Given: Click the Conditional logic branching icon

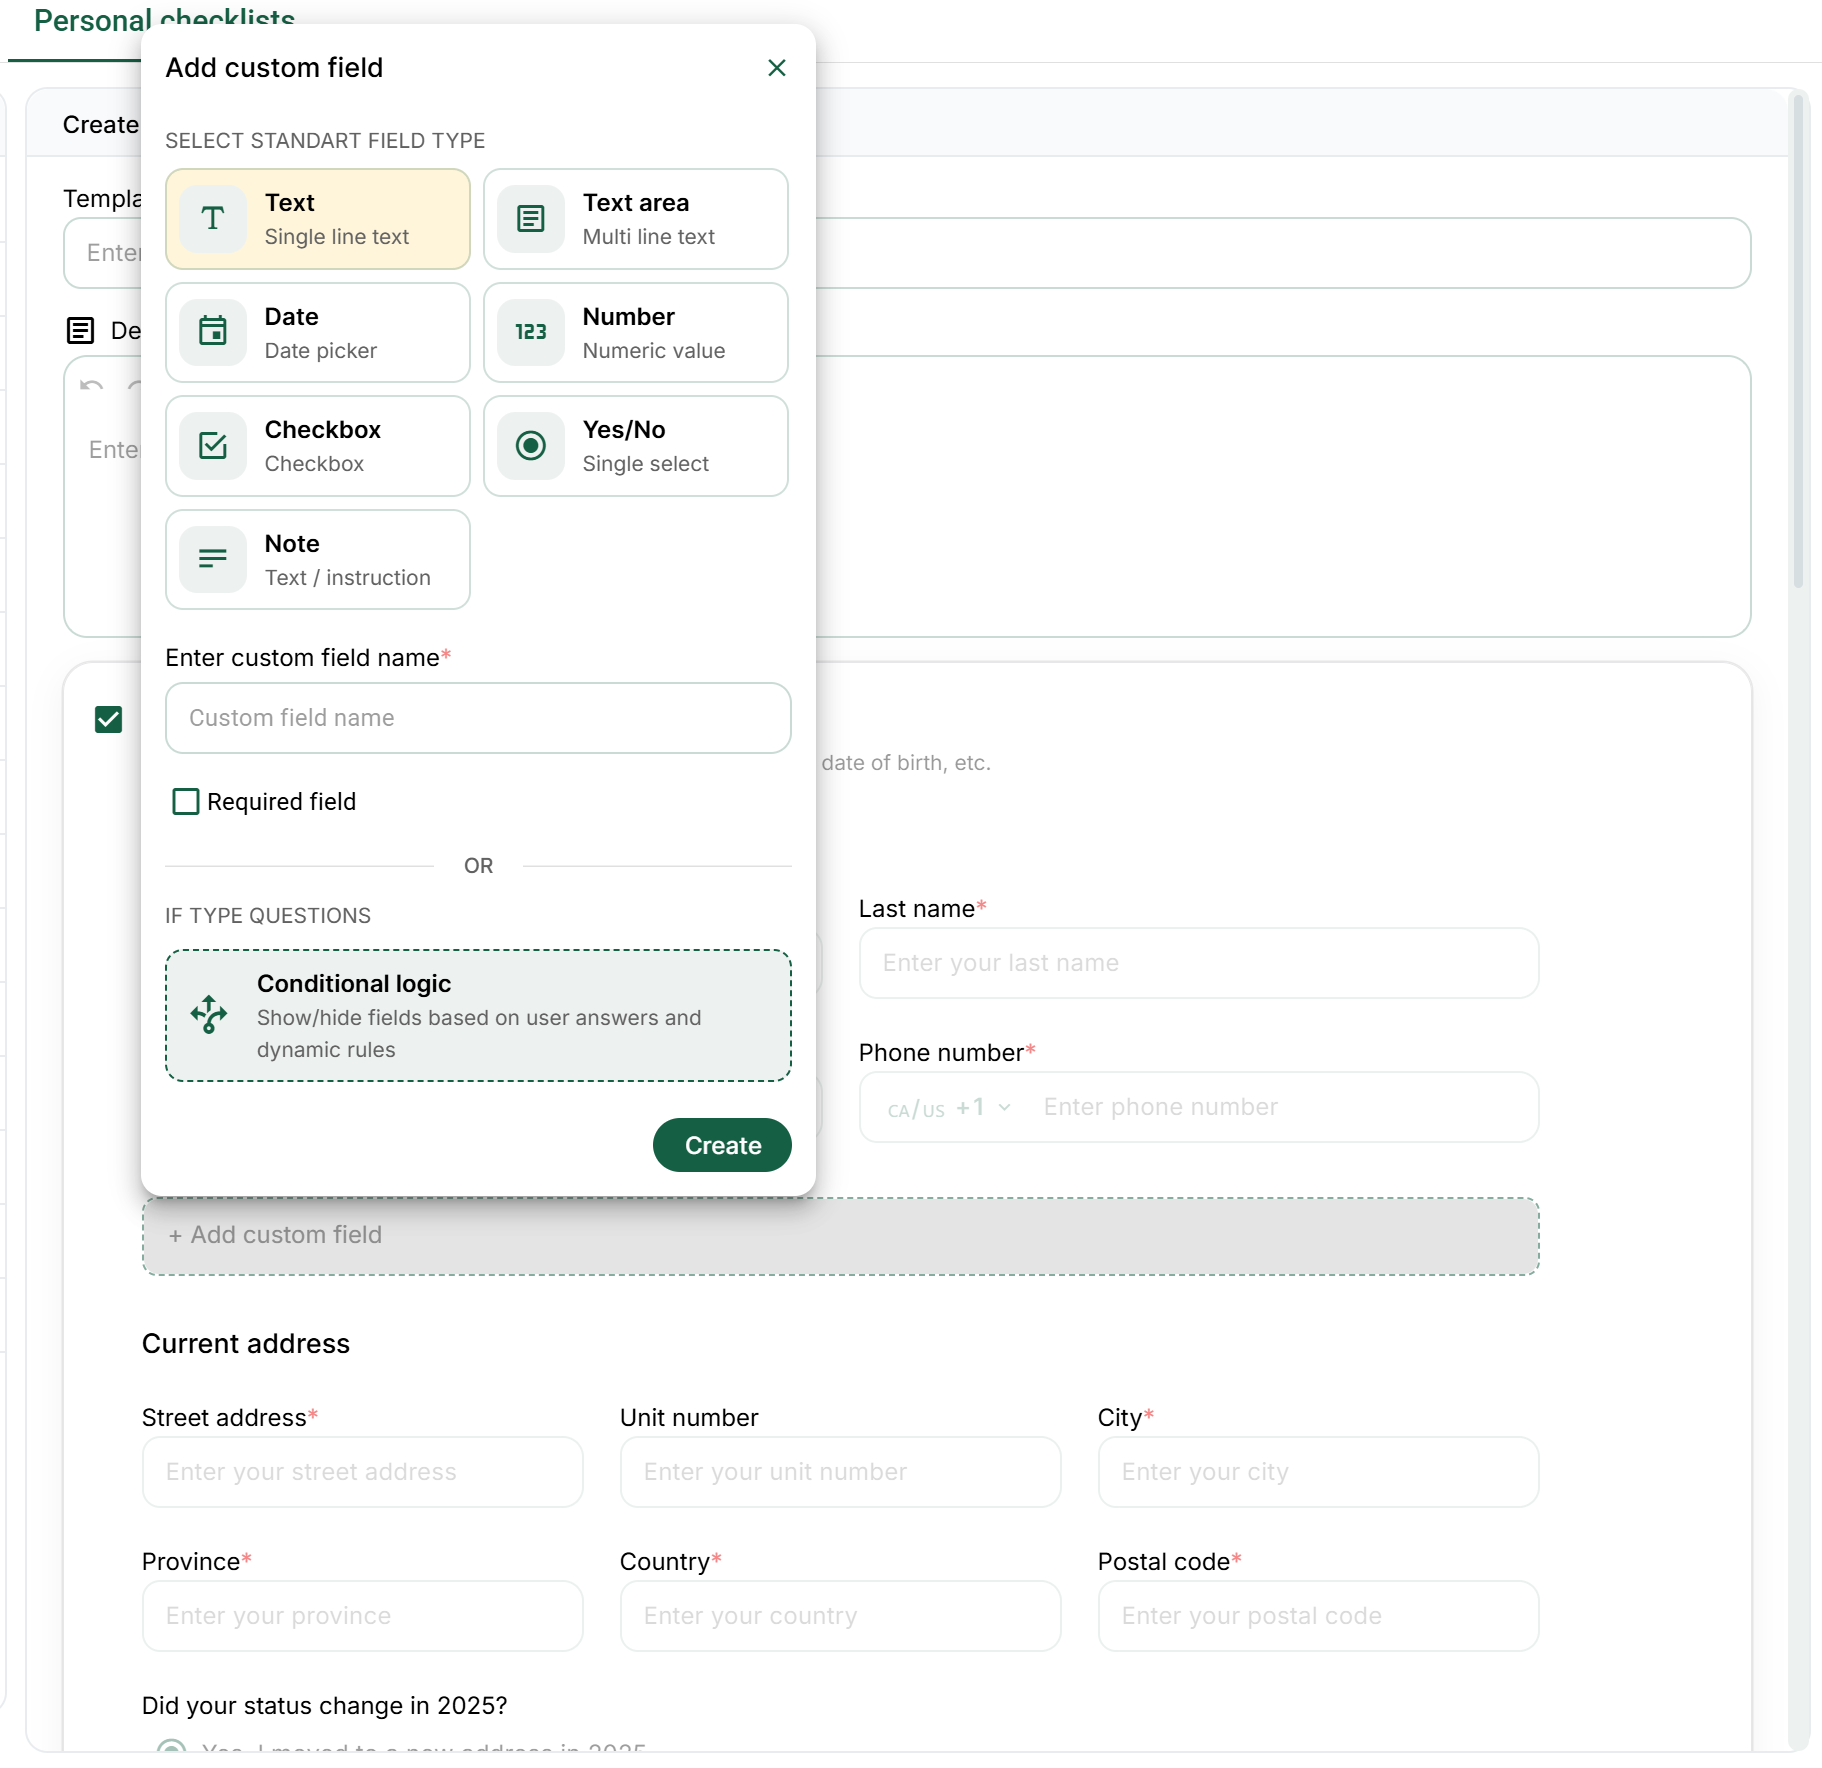Looking at the screenshot, I should coord(209,1014).
